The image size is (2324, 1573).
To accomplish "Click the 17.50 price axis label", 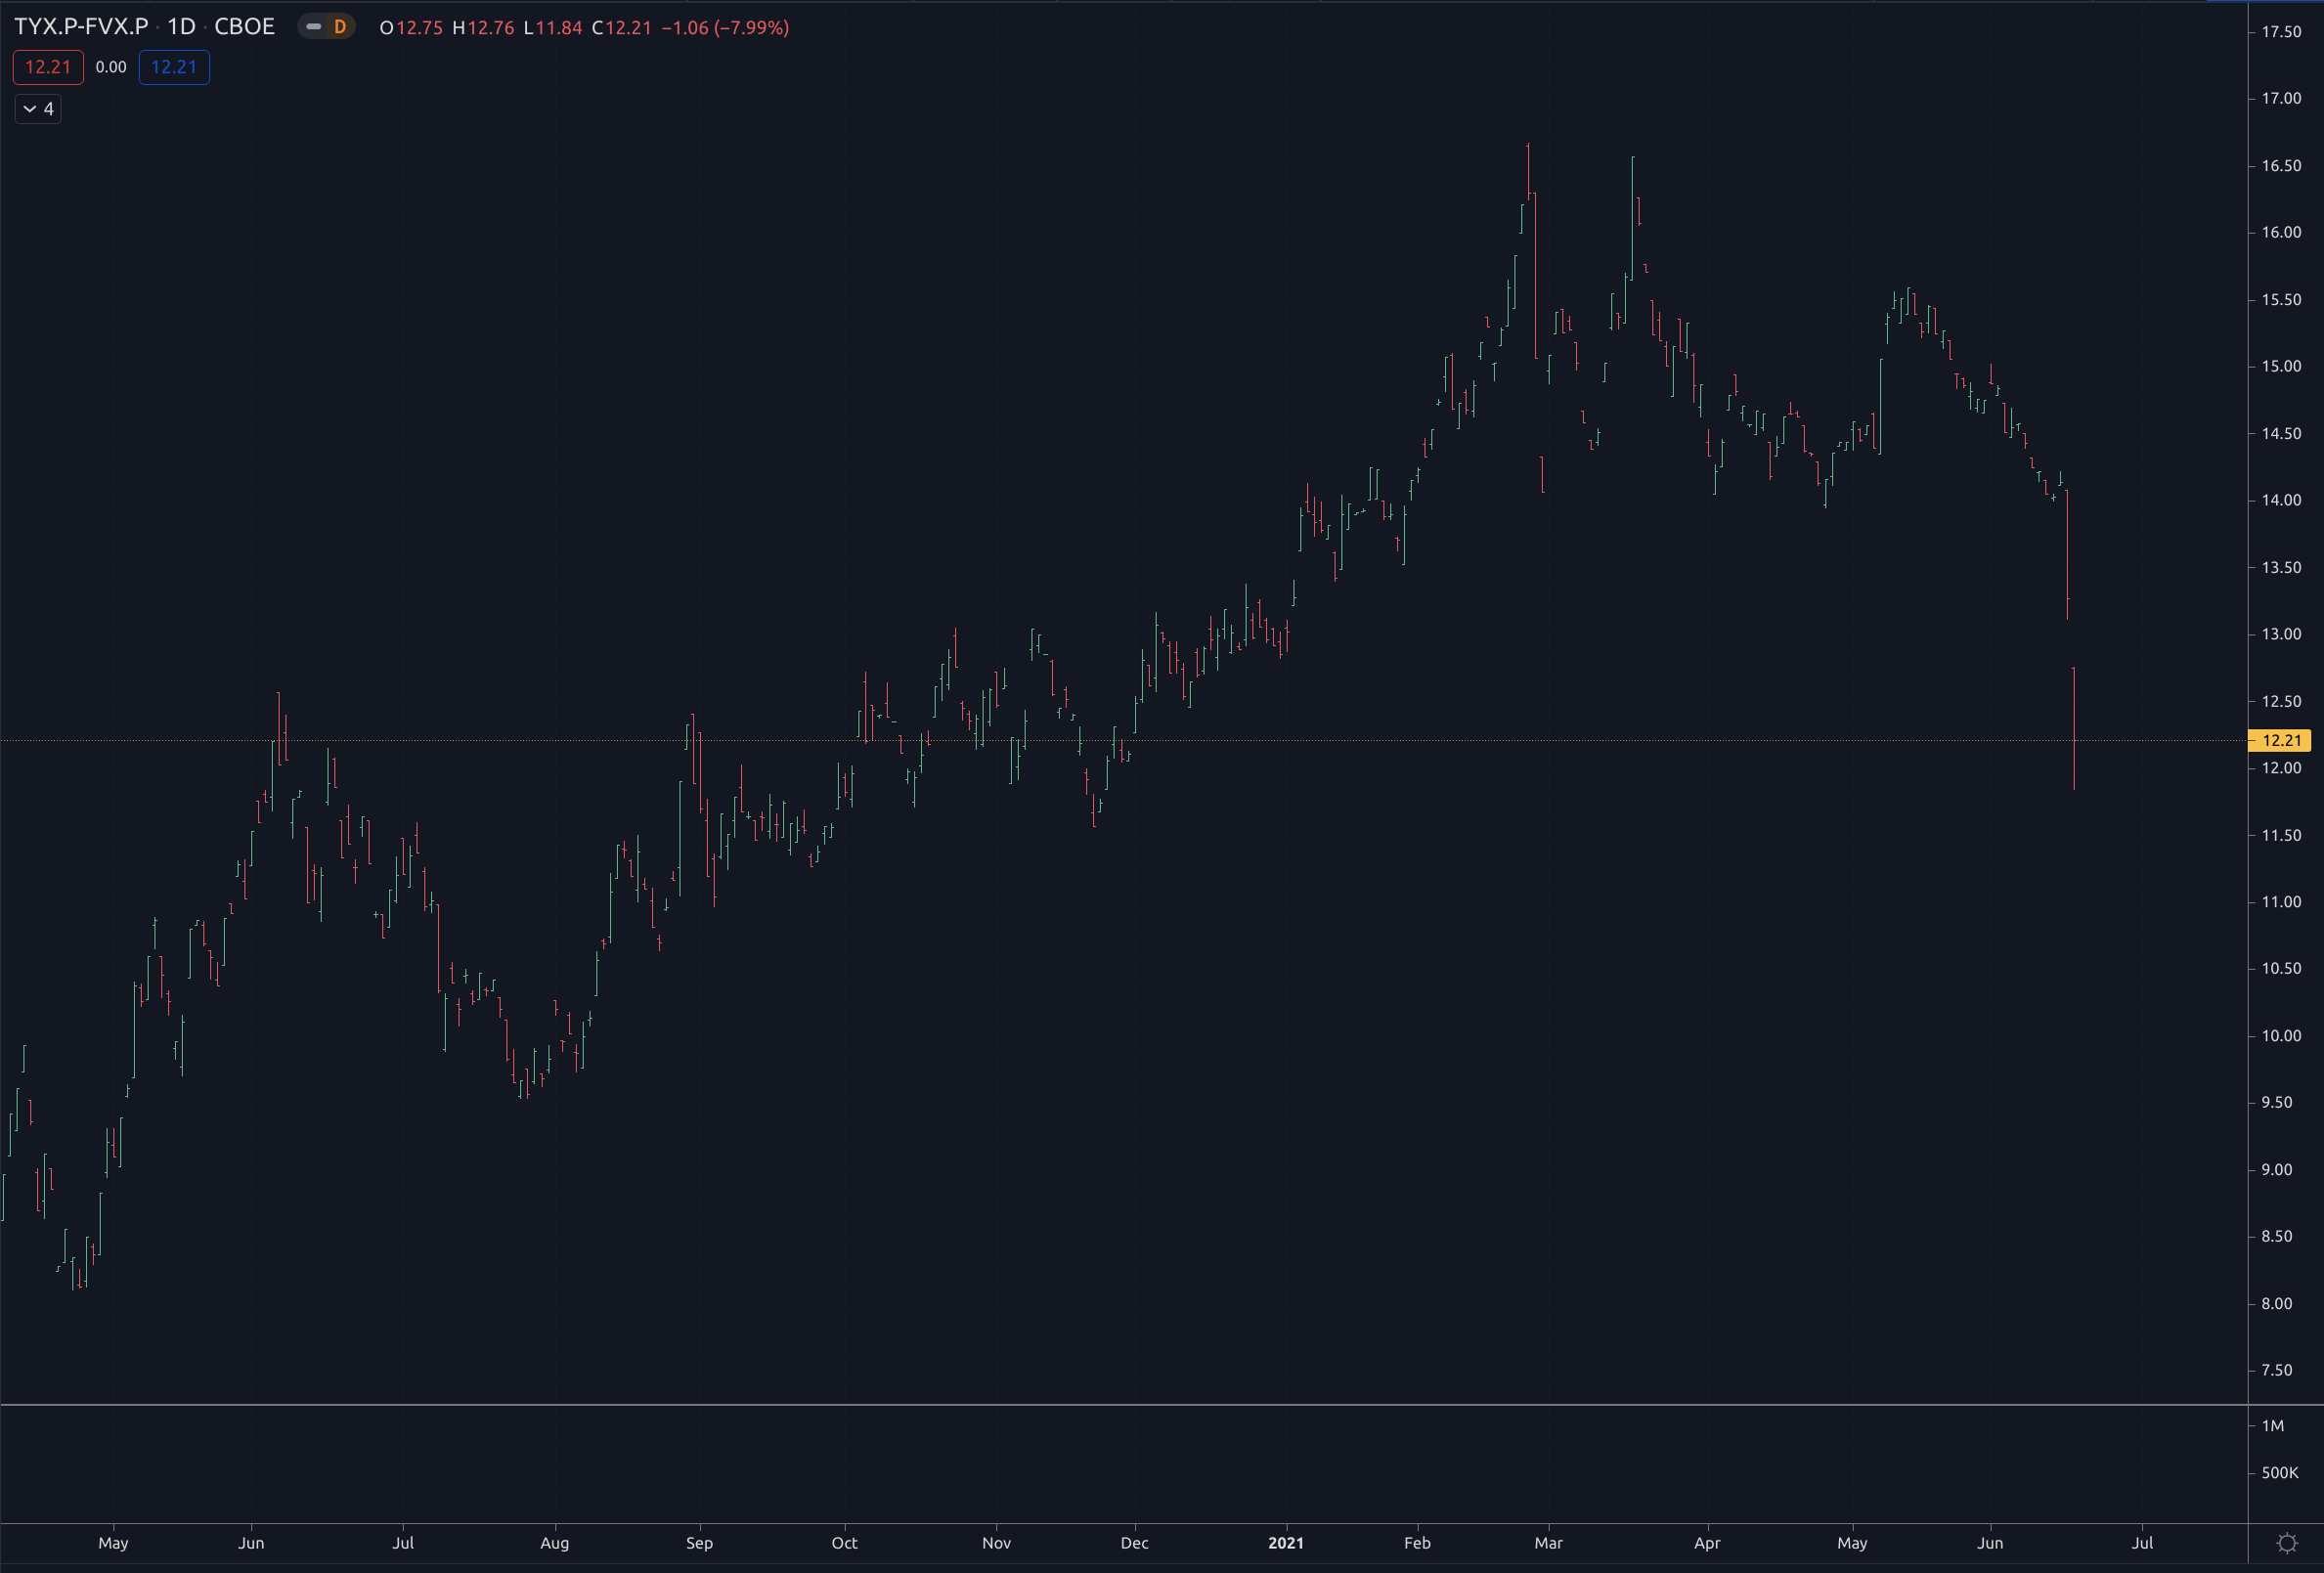I will tap(2281, 32).
